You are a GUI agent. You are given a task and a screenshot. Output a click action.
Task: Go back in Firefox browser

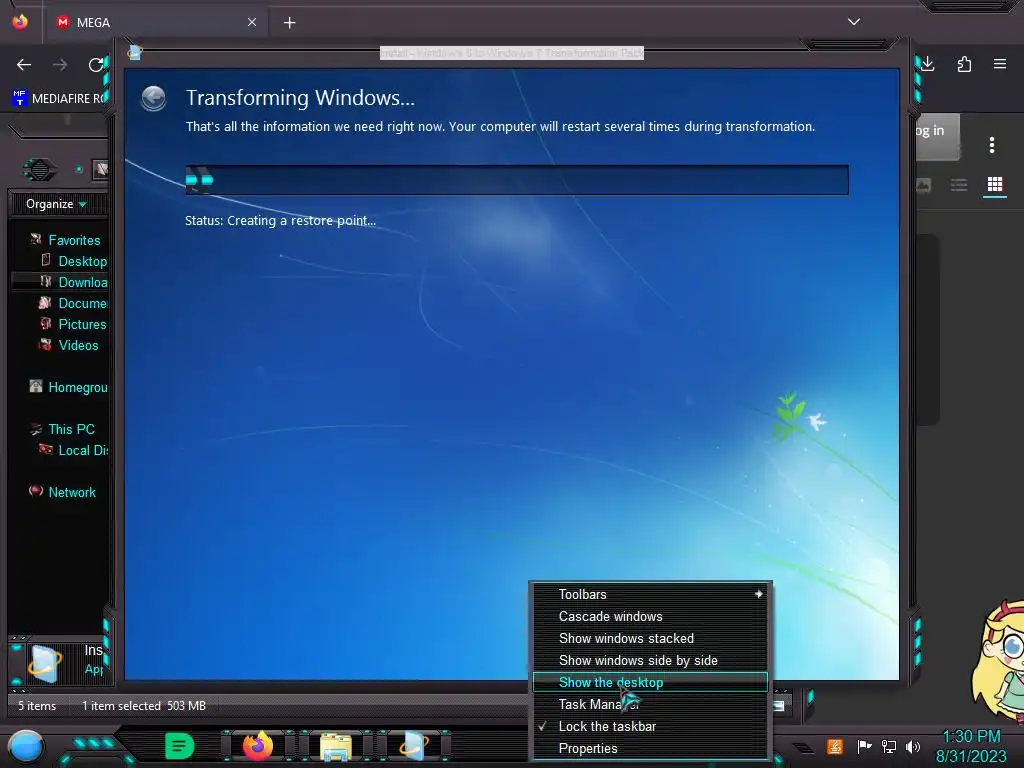coord(24,65)
